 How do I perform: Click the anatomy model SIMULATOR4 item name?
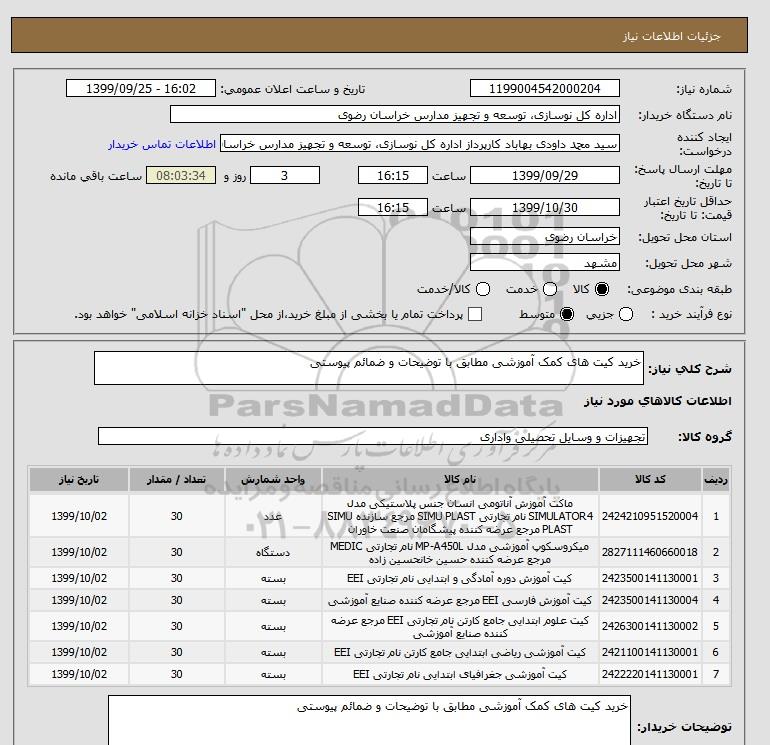click(x=460, y=516)
